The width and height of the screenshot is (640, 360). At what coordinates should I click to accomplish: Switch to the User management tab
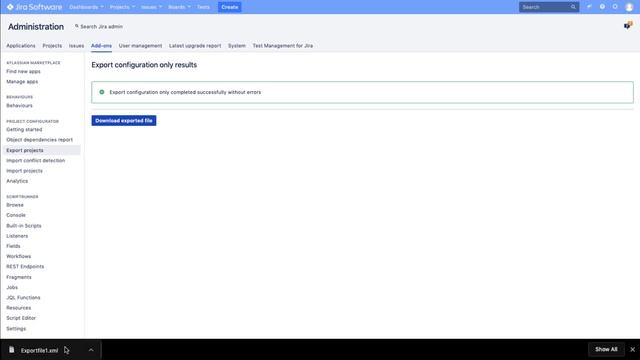(140, 46)
